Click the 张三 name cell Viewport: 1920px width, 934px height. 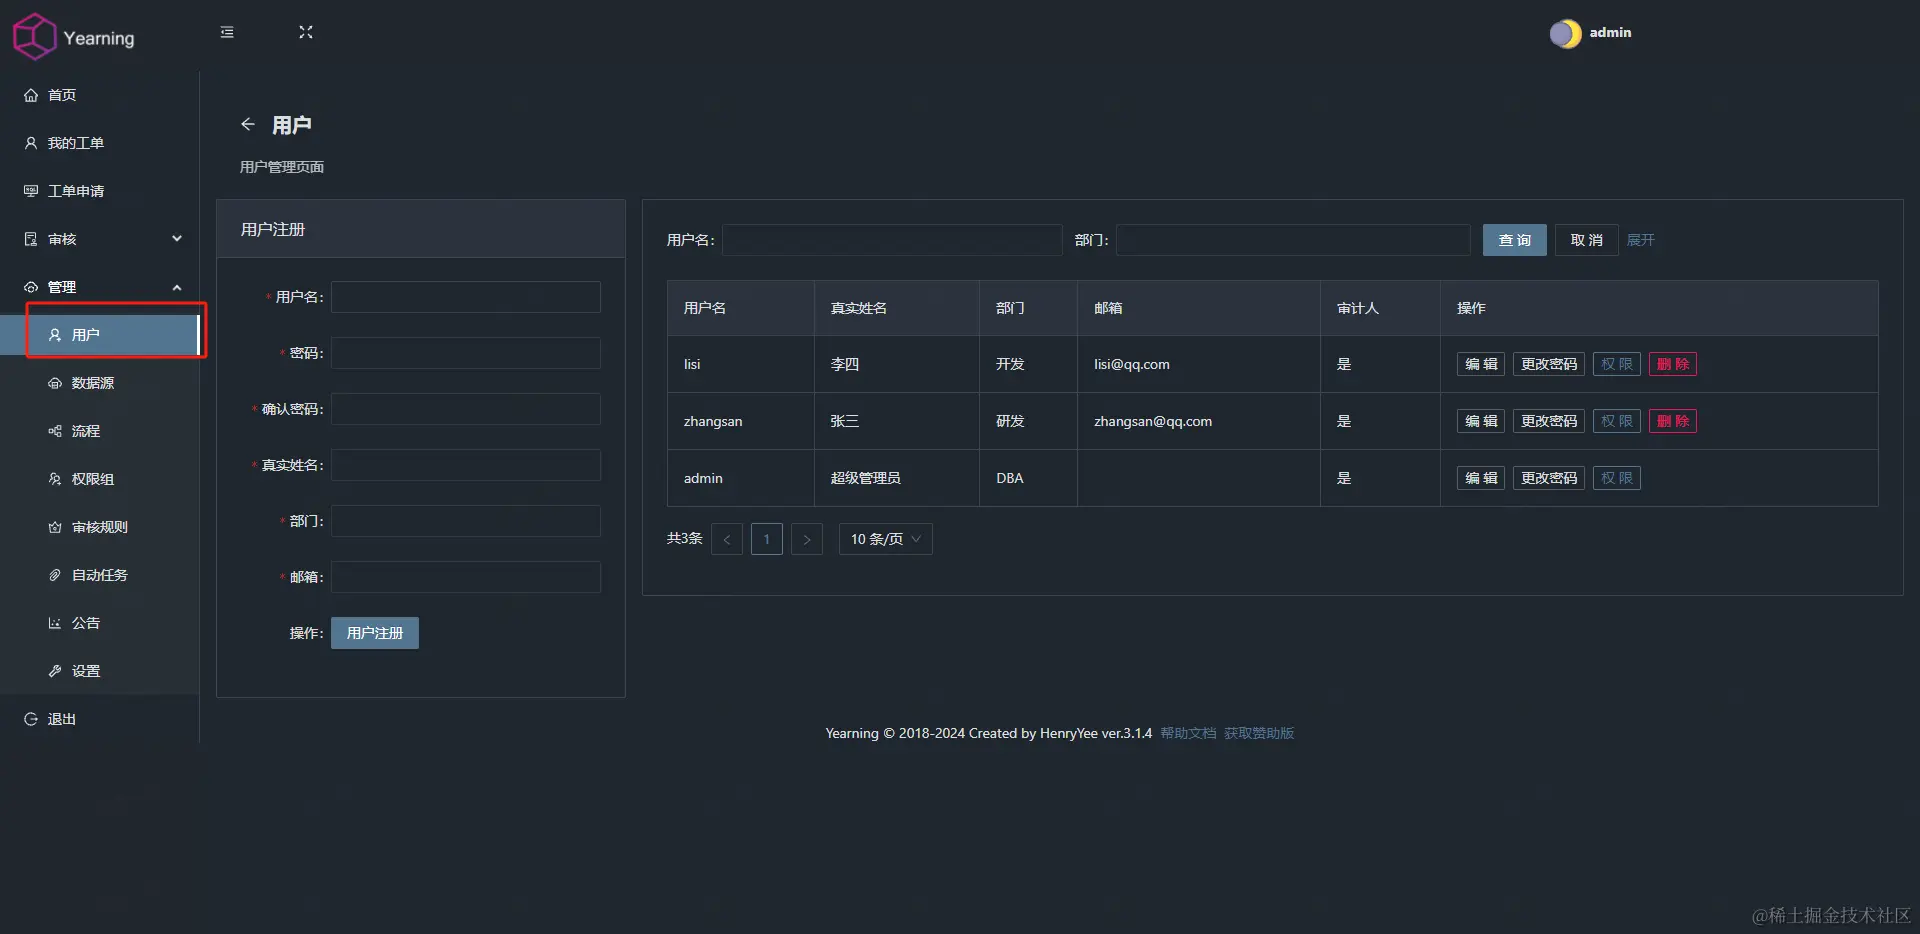click(x=897, y=421)
